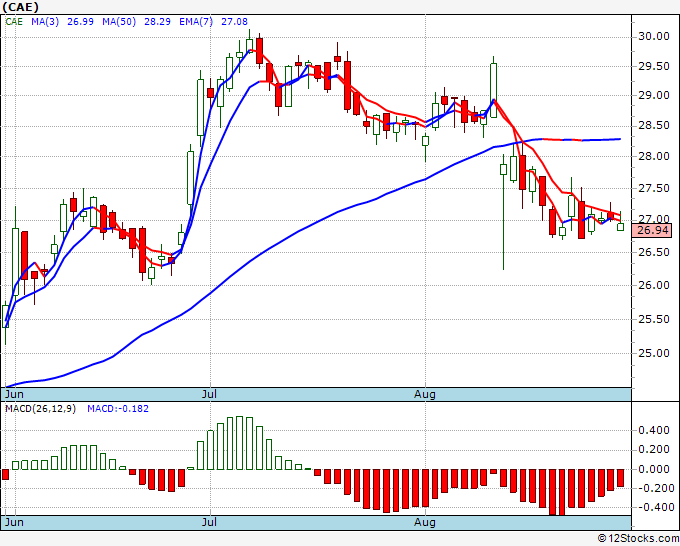The image size is (680, 546).
Task: Click the 28.50 price axis label
Action: (x=654, y=126)
